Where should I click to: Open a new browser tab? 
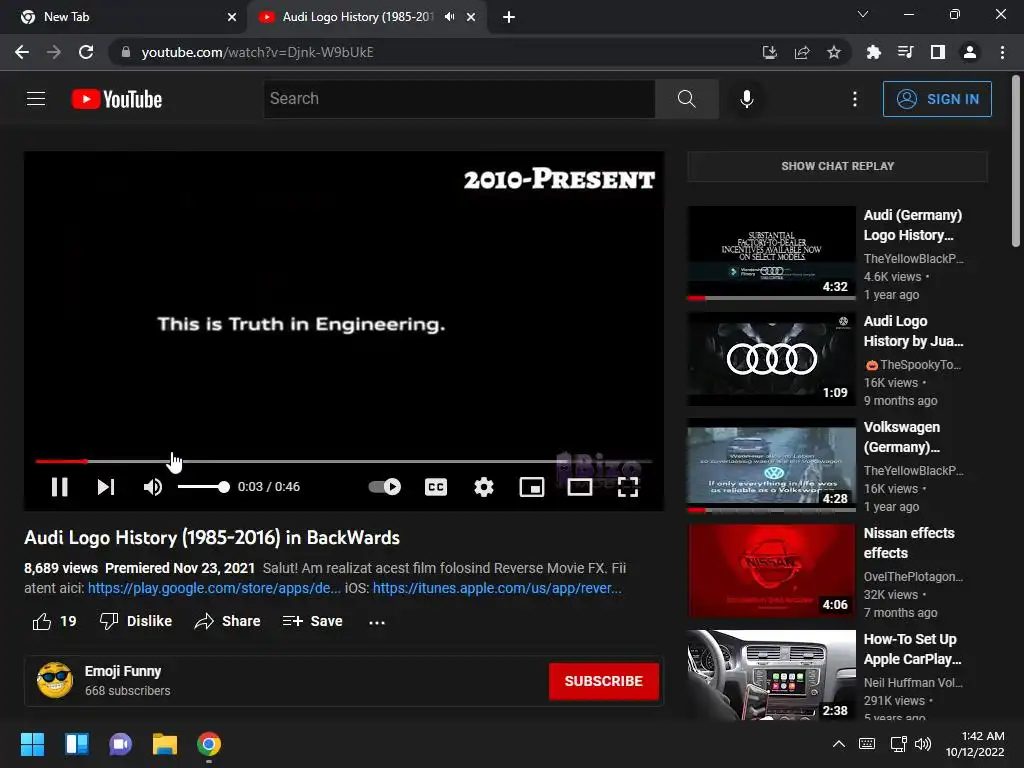509,17
